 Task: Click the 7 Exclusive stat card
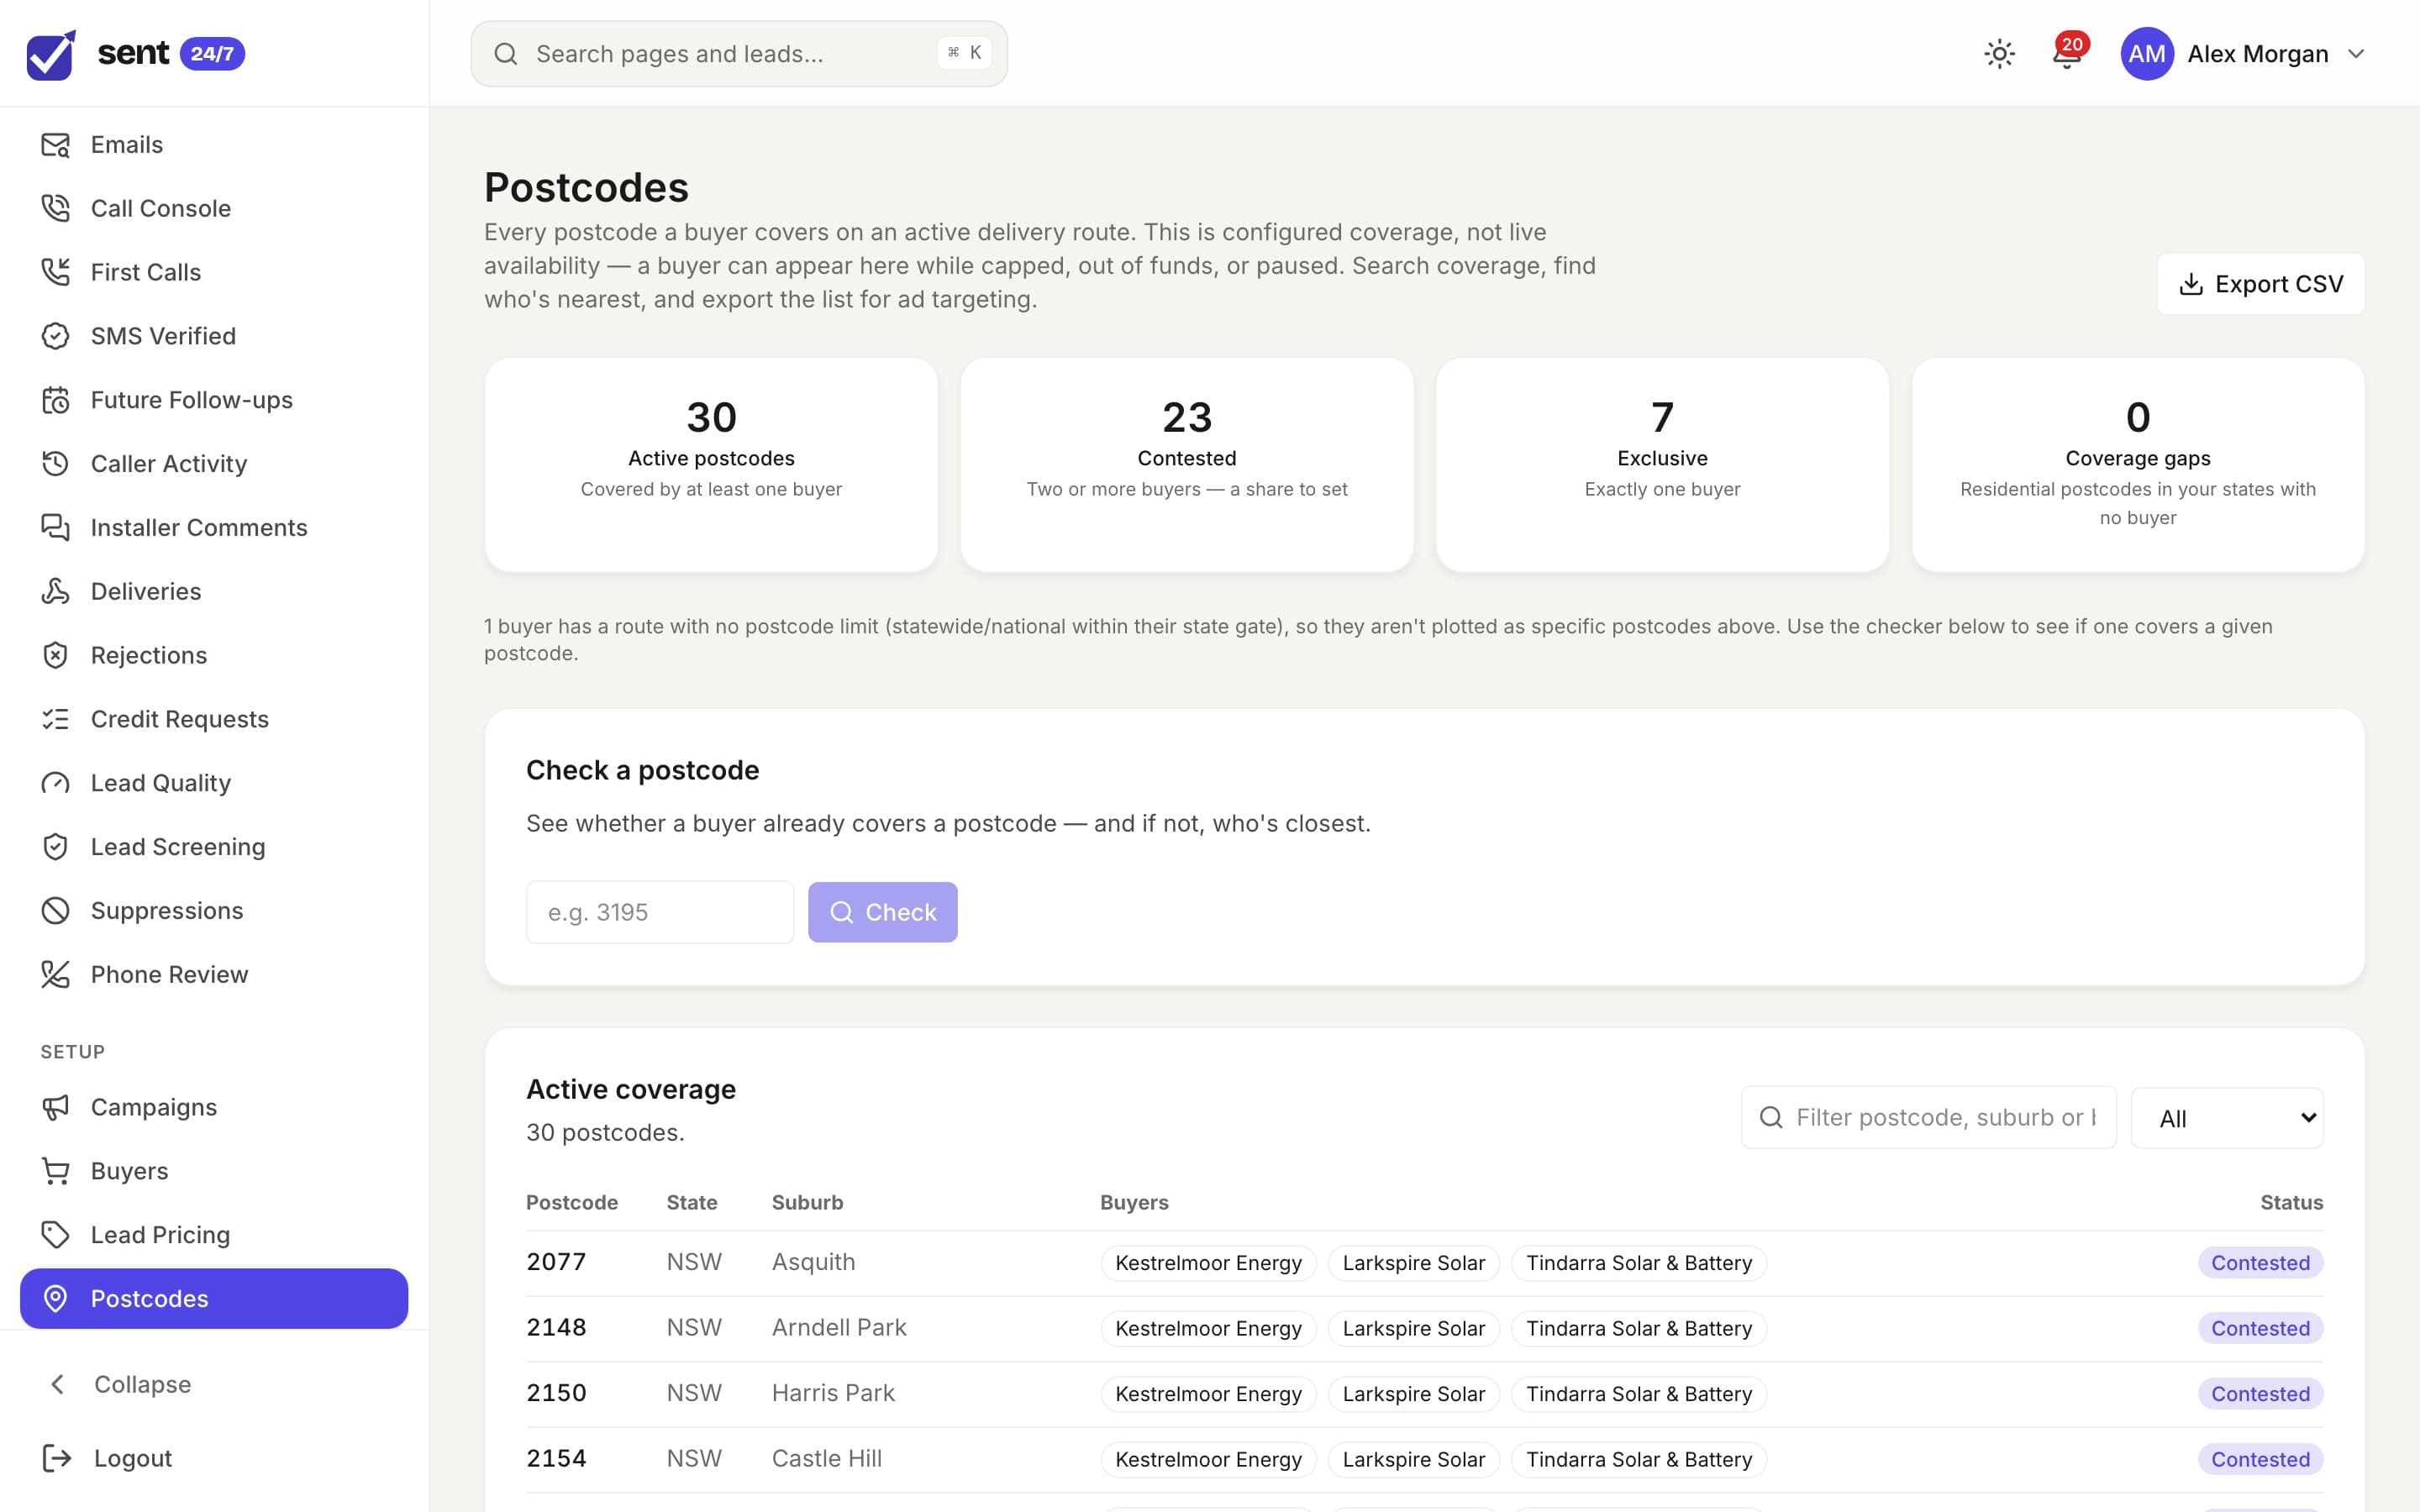pyautogui.click(x=1662, y=465)
